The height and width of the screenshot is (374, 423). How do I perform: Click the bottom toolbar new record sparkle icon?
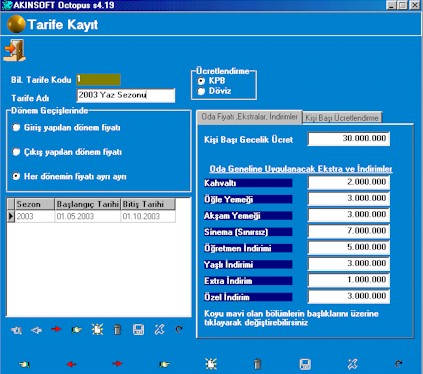(x=211, y=364)
